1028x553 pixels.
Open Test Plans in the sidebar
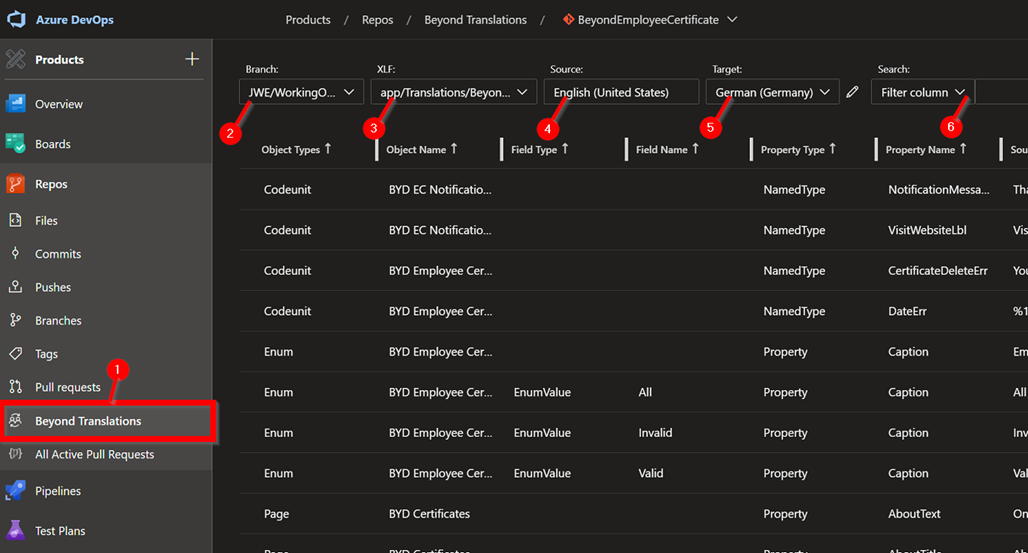(59, 531)
